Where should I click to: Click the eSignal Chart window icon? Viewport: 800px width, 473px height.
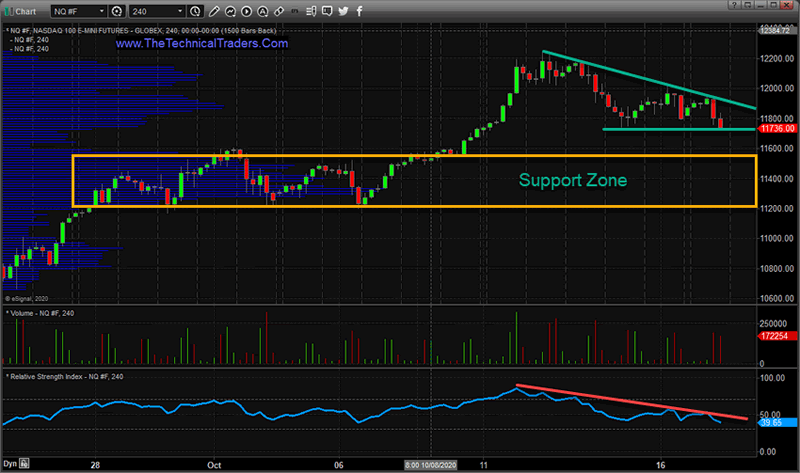click(x=9, y=11)
